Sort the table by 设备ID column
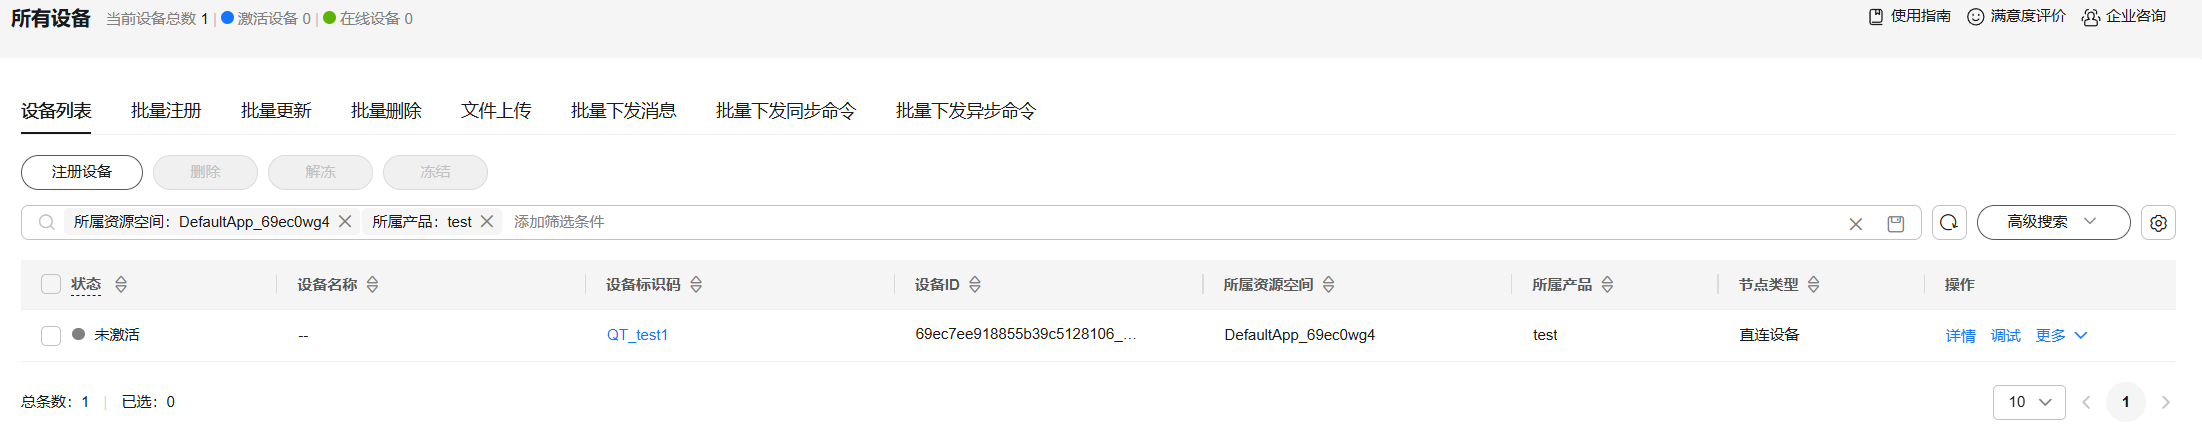Viewport: 2202px width, 448px height. tap(975, 285)
